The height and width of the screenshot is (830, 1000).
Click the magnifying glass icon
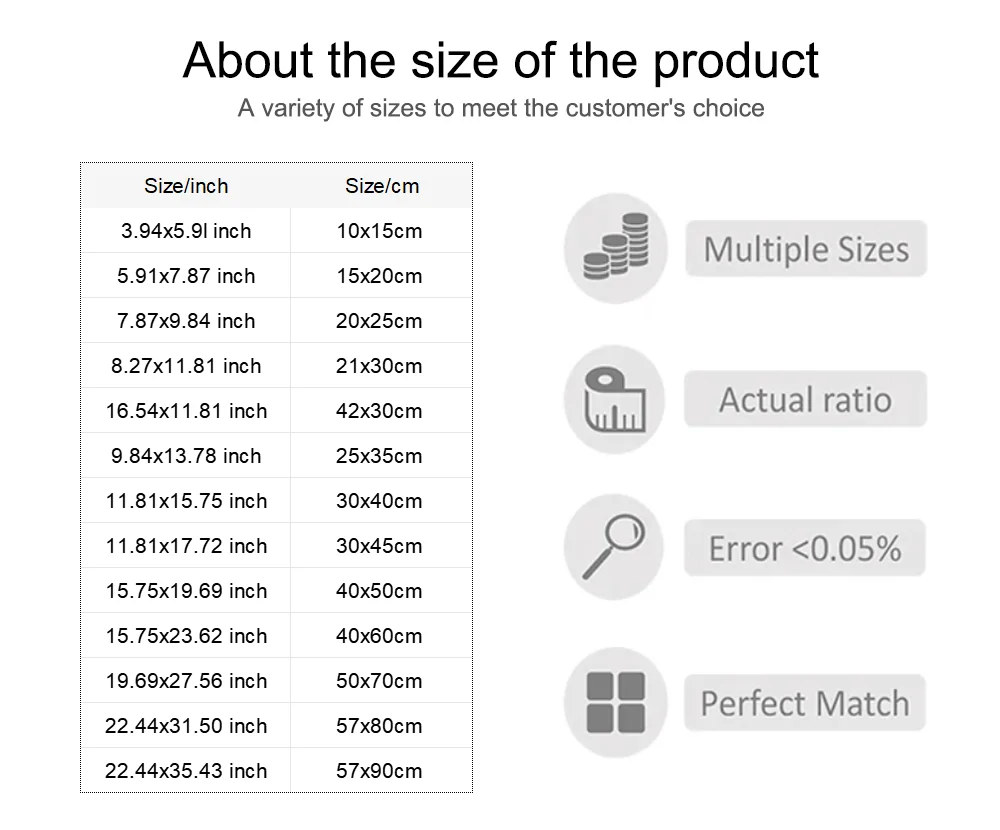(614, 547)
